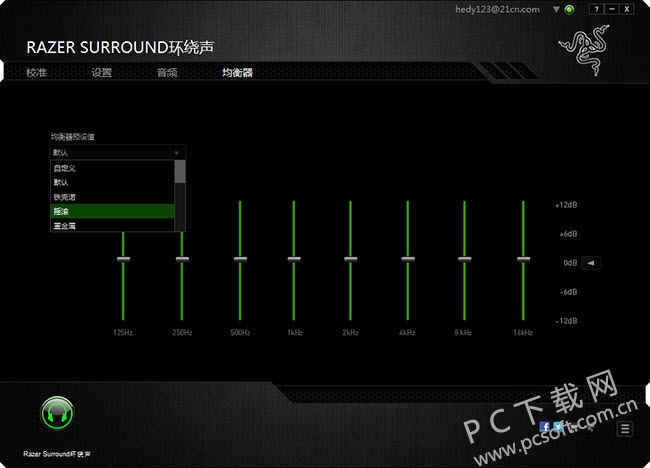The height and width of the screenshot is (468, 650).
Task: Open the help question mark button
Action: (596, 9)
